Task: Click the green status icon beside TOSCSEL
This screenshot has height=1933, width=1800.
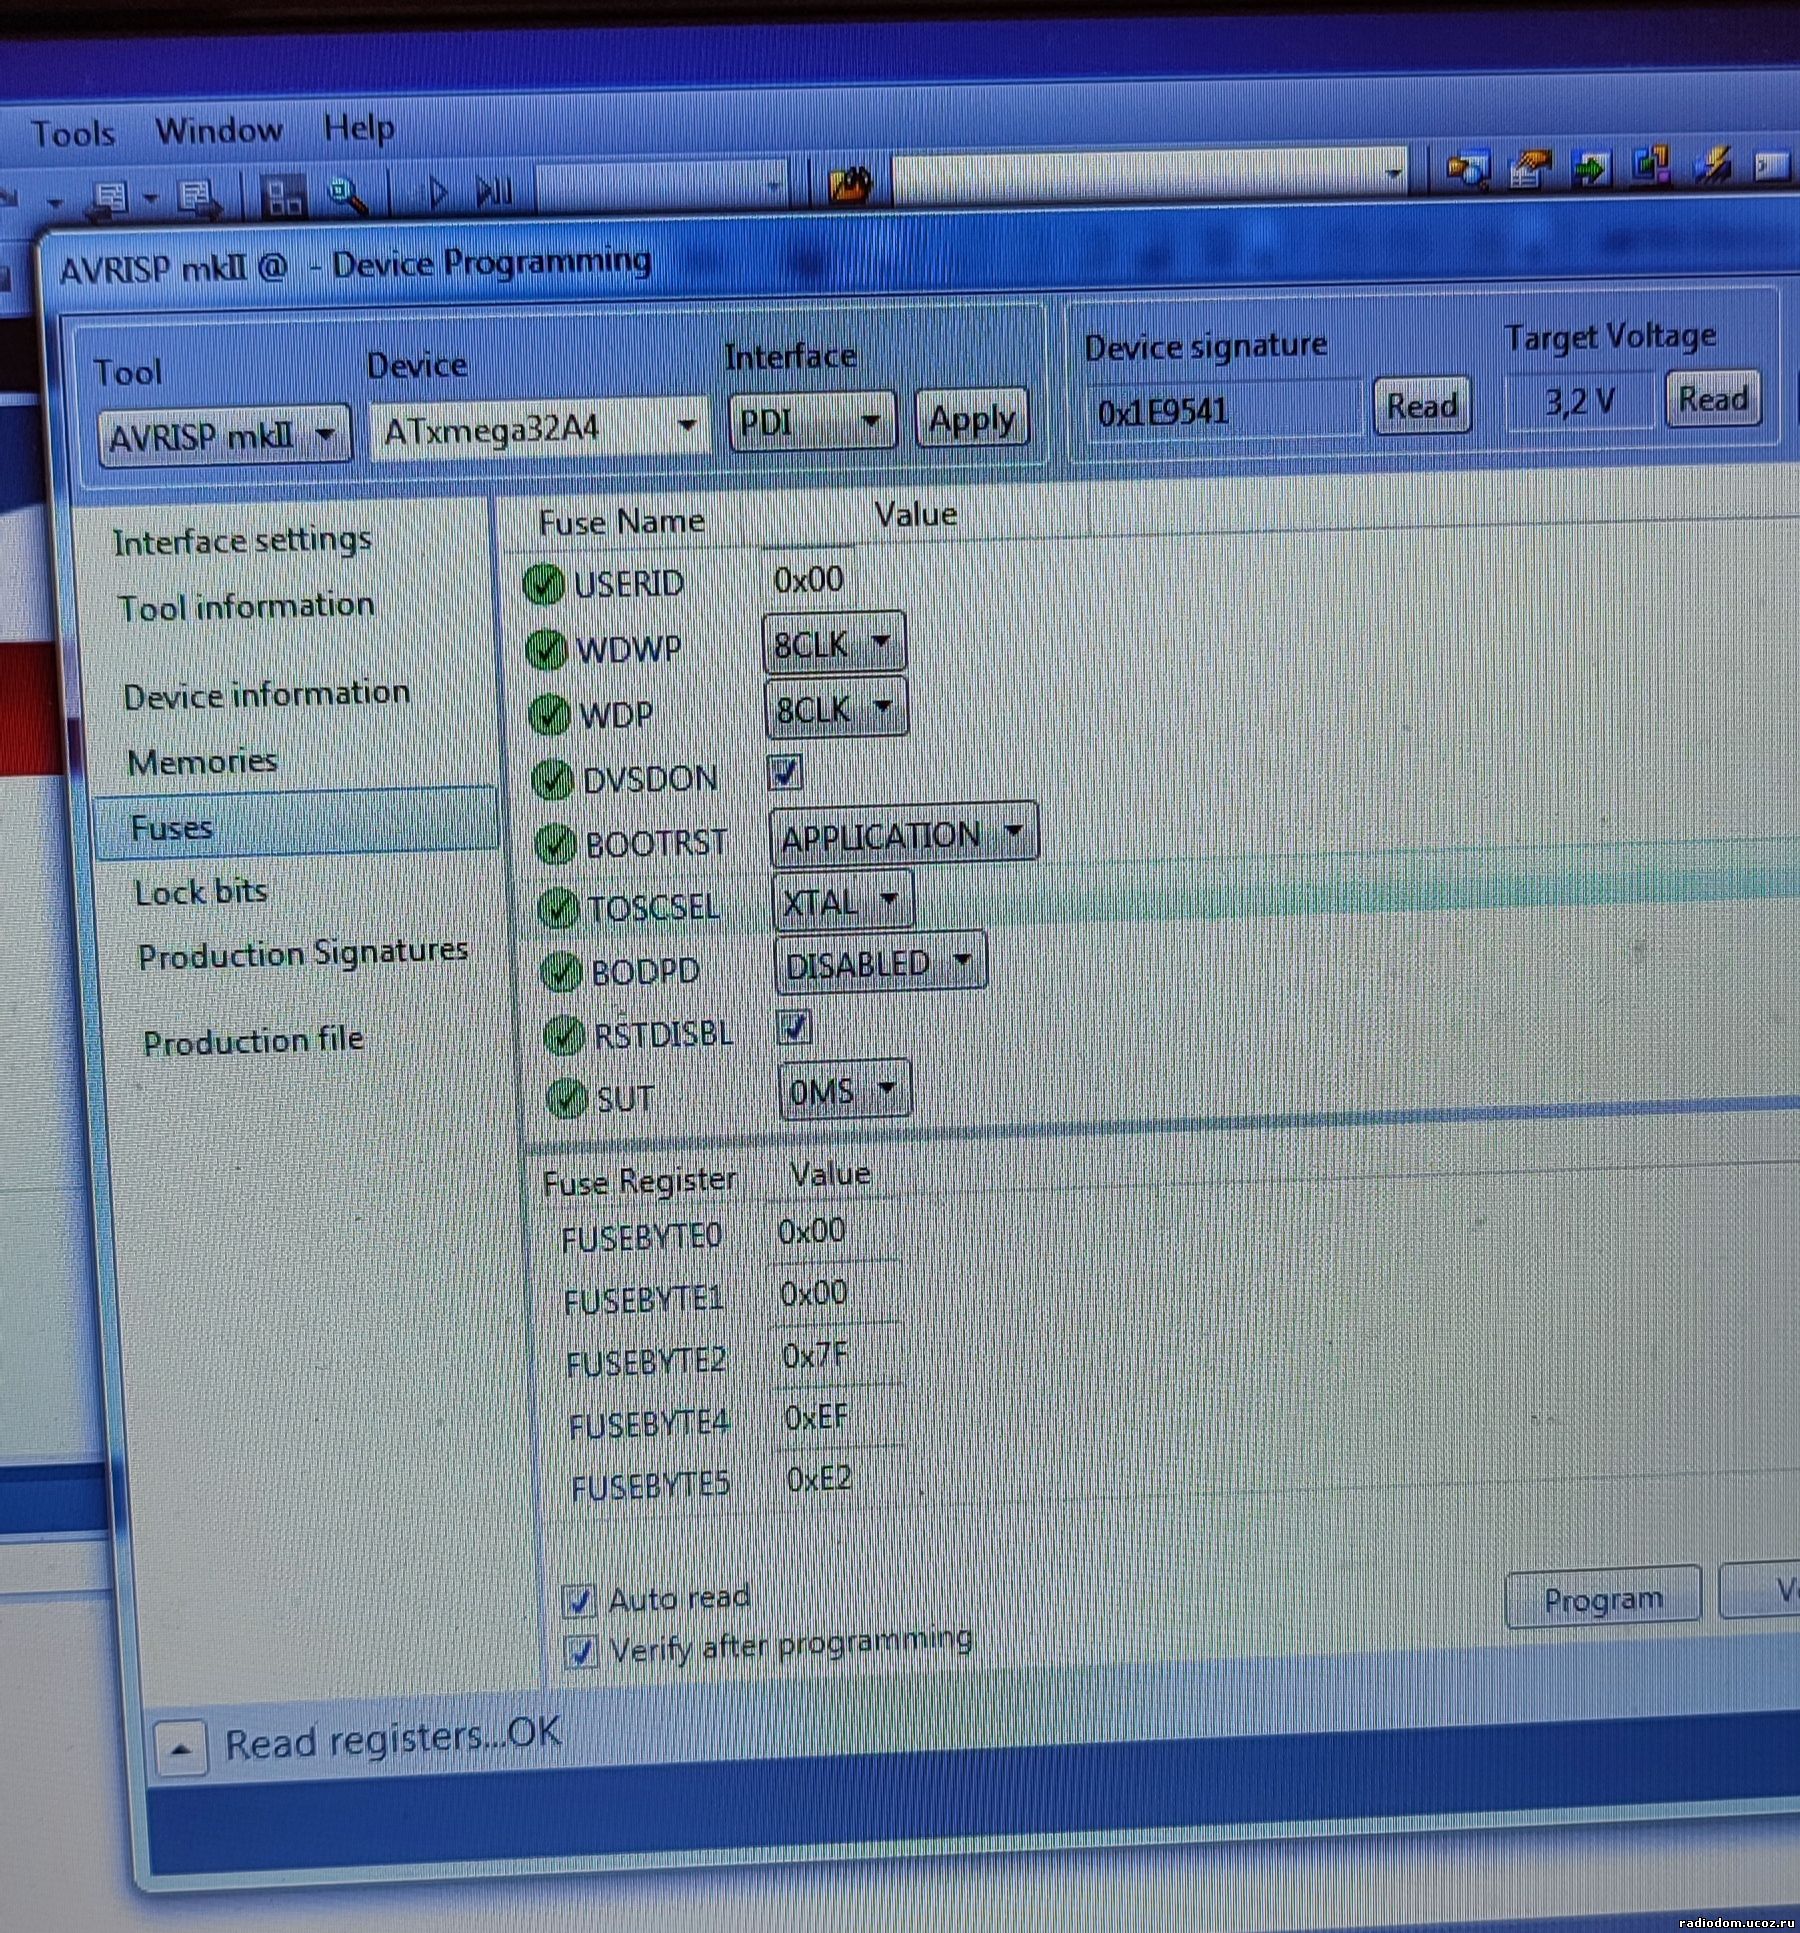Action: tap(558, 908)
